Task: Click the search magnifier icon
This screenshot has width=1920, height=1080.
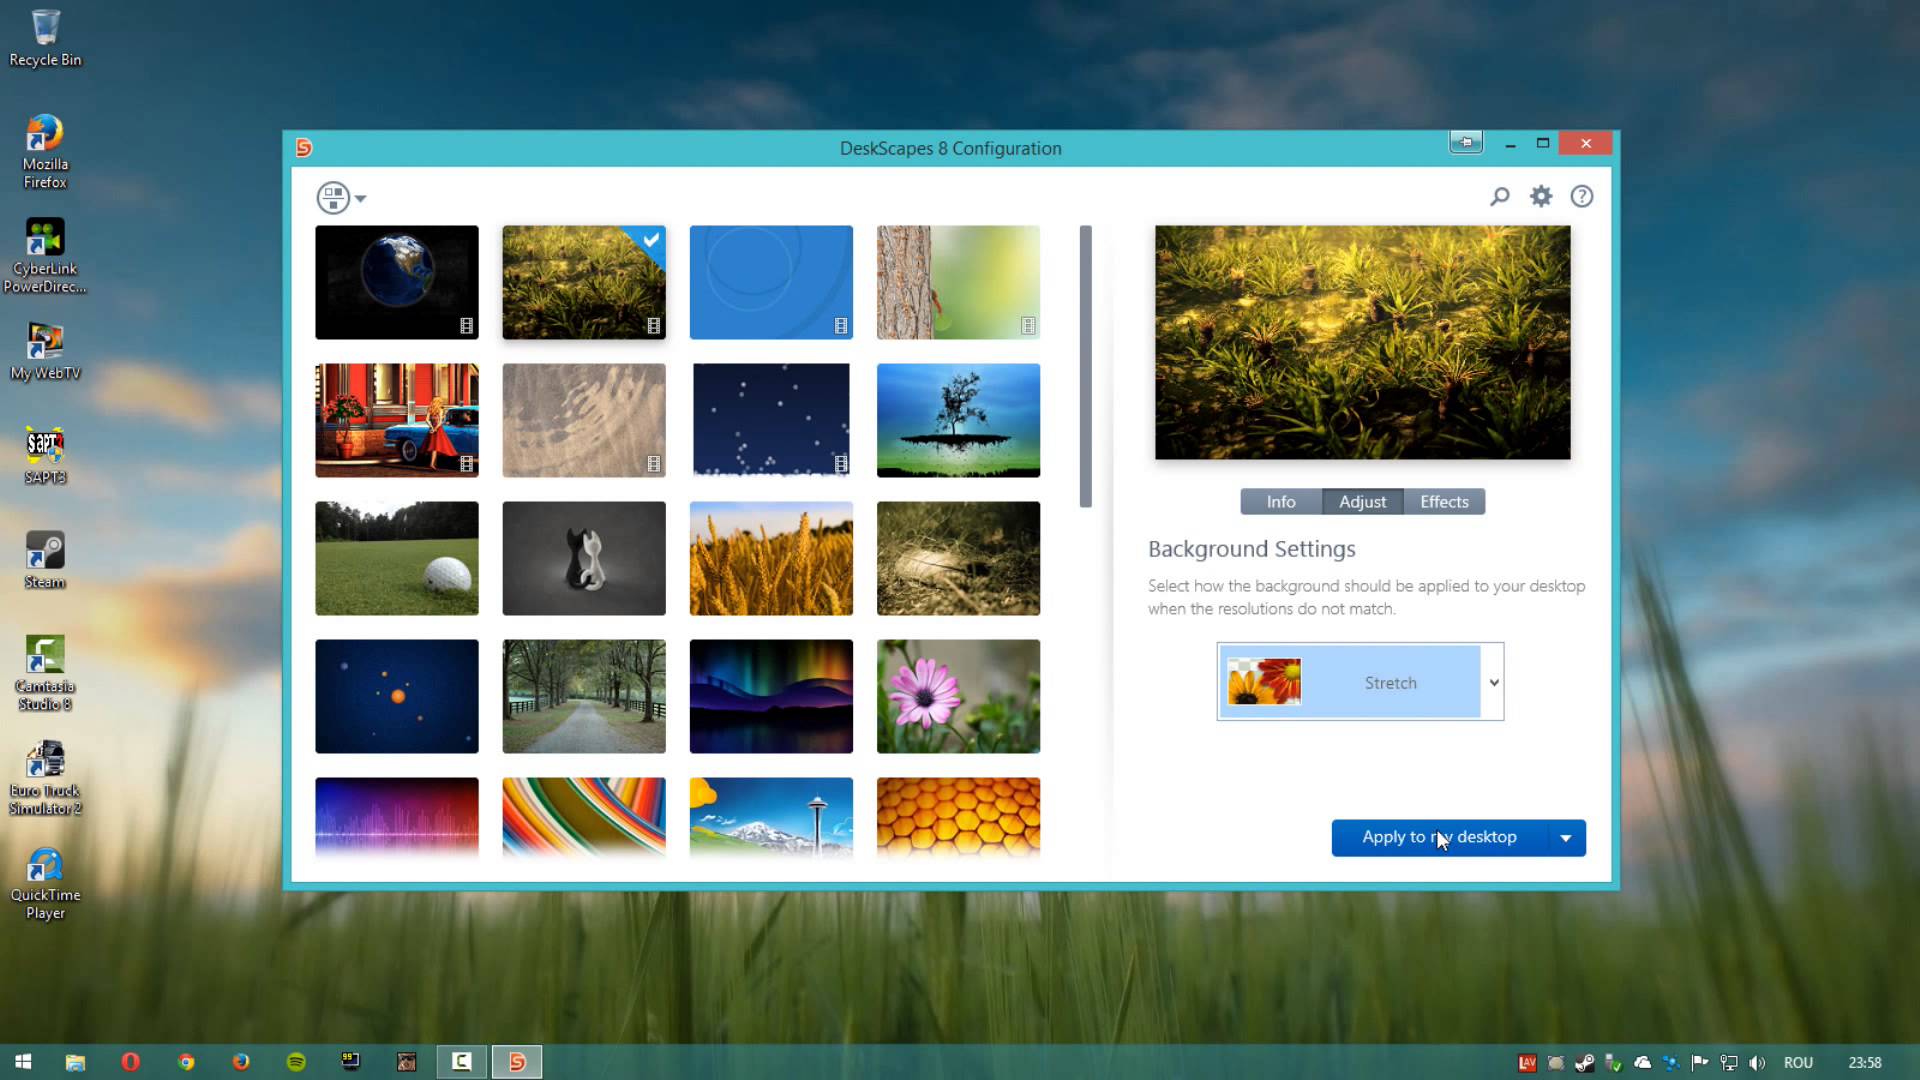Action: pos(1499,196)
